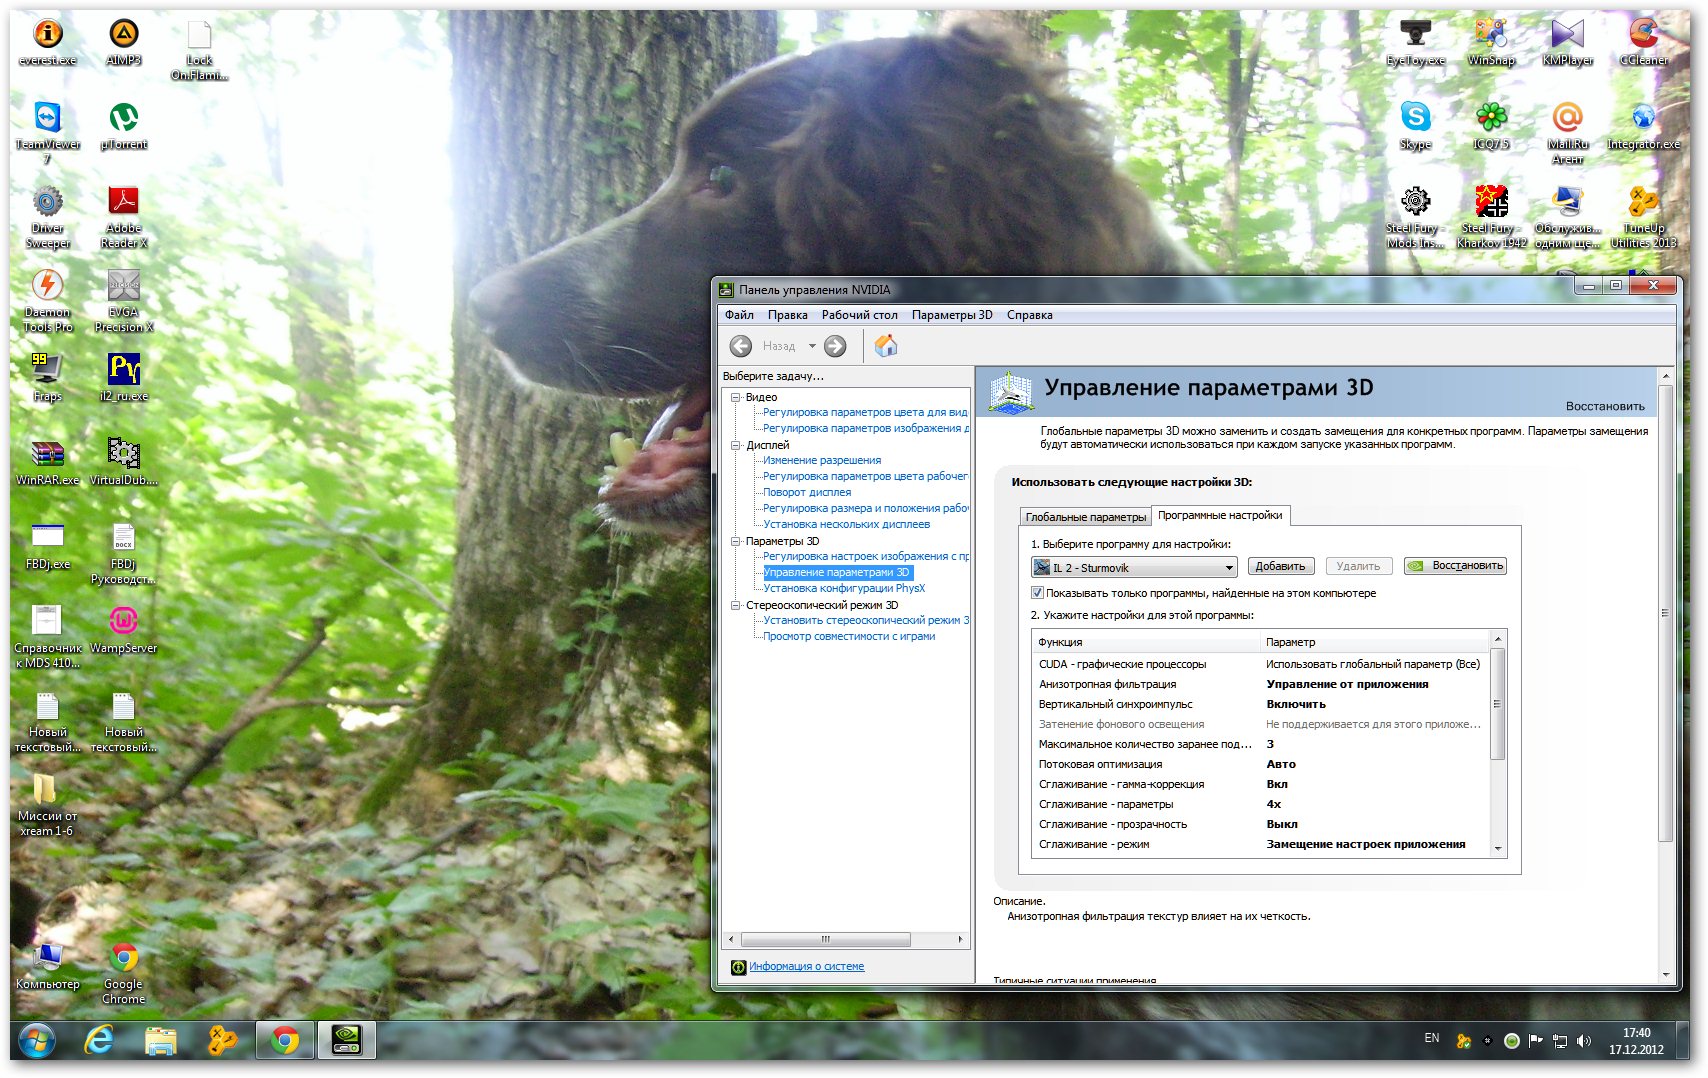This screenshot has width=1708, height=1078.
Task: Select the Adobe Reader X icon
Action: click(x=123, y=217)
